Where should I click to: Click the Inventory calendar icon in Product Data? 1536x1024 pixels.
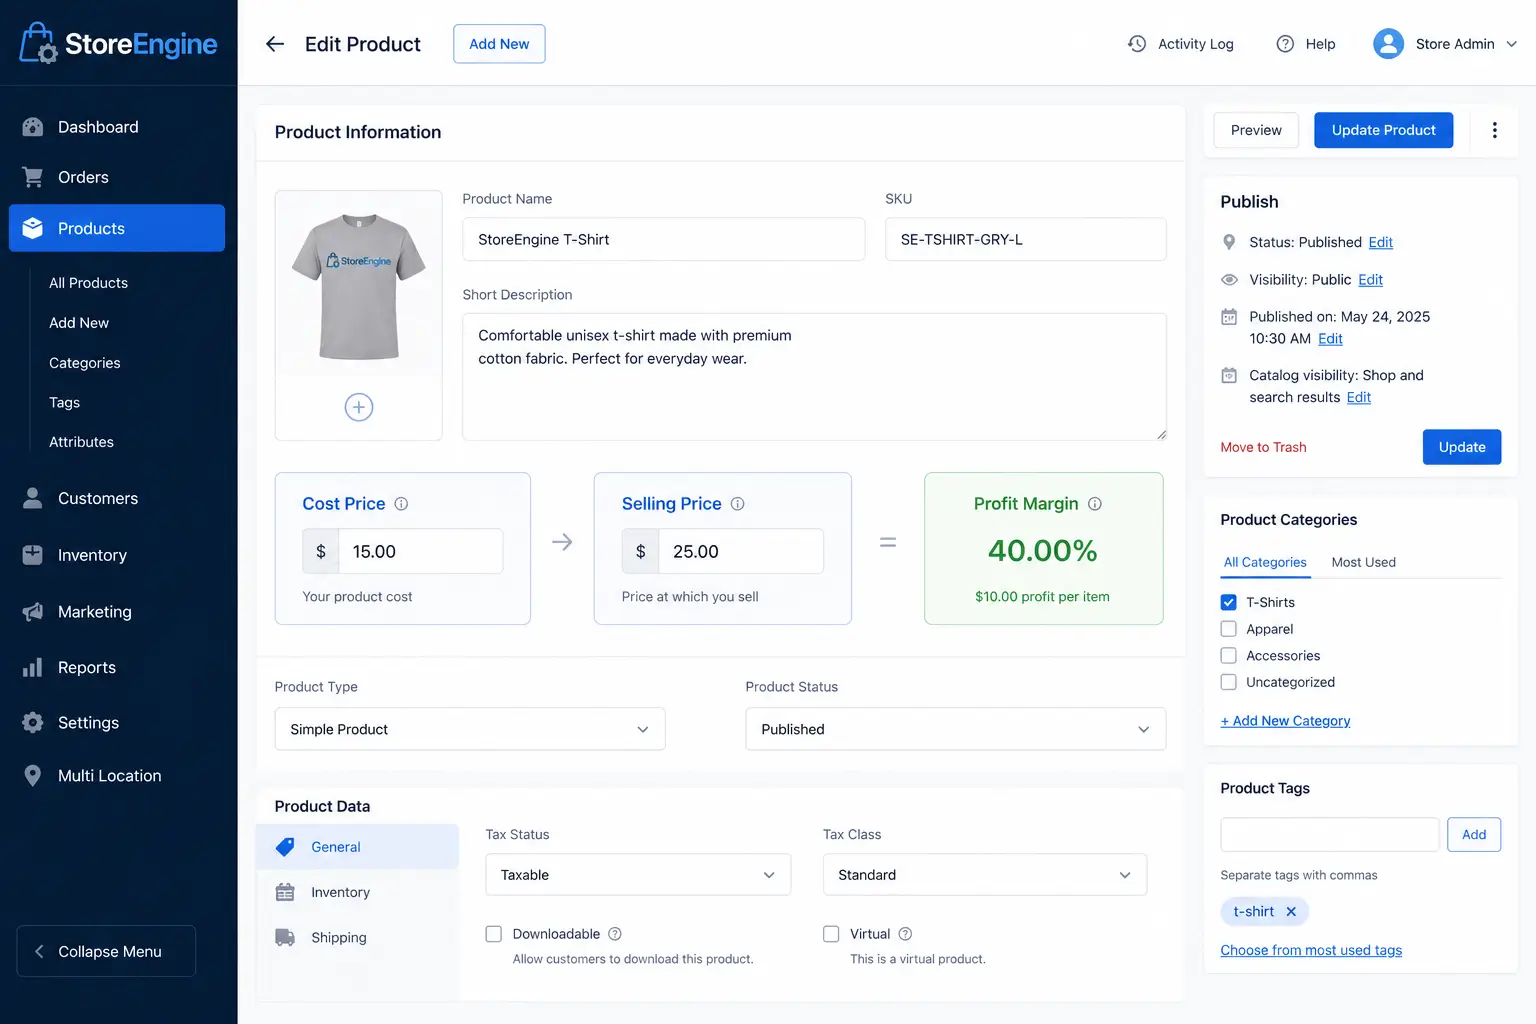tap(285, 892)
